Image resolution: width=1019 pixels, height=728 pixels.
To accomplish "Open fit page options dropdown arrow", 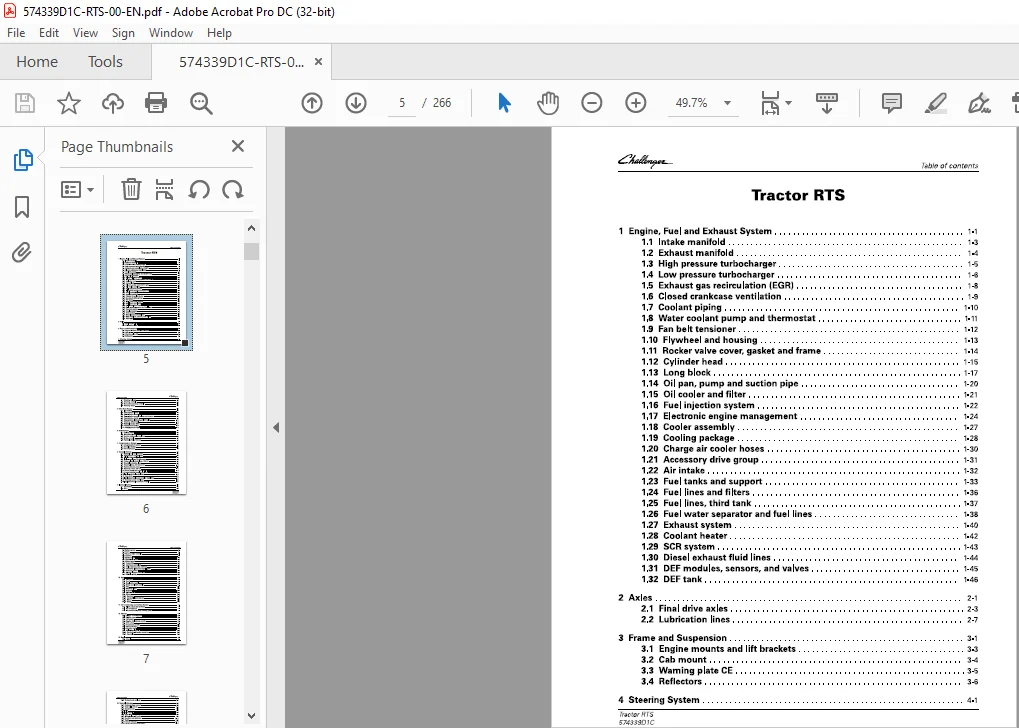I will coord(788,103).
